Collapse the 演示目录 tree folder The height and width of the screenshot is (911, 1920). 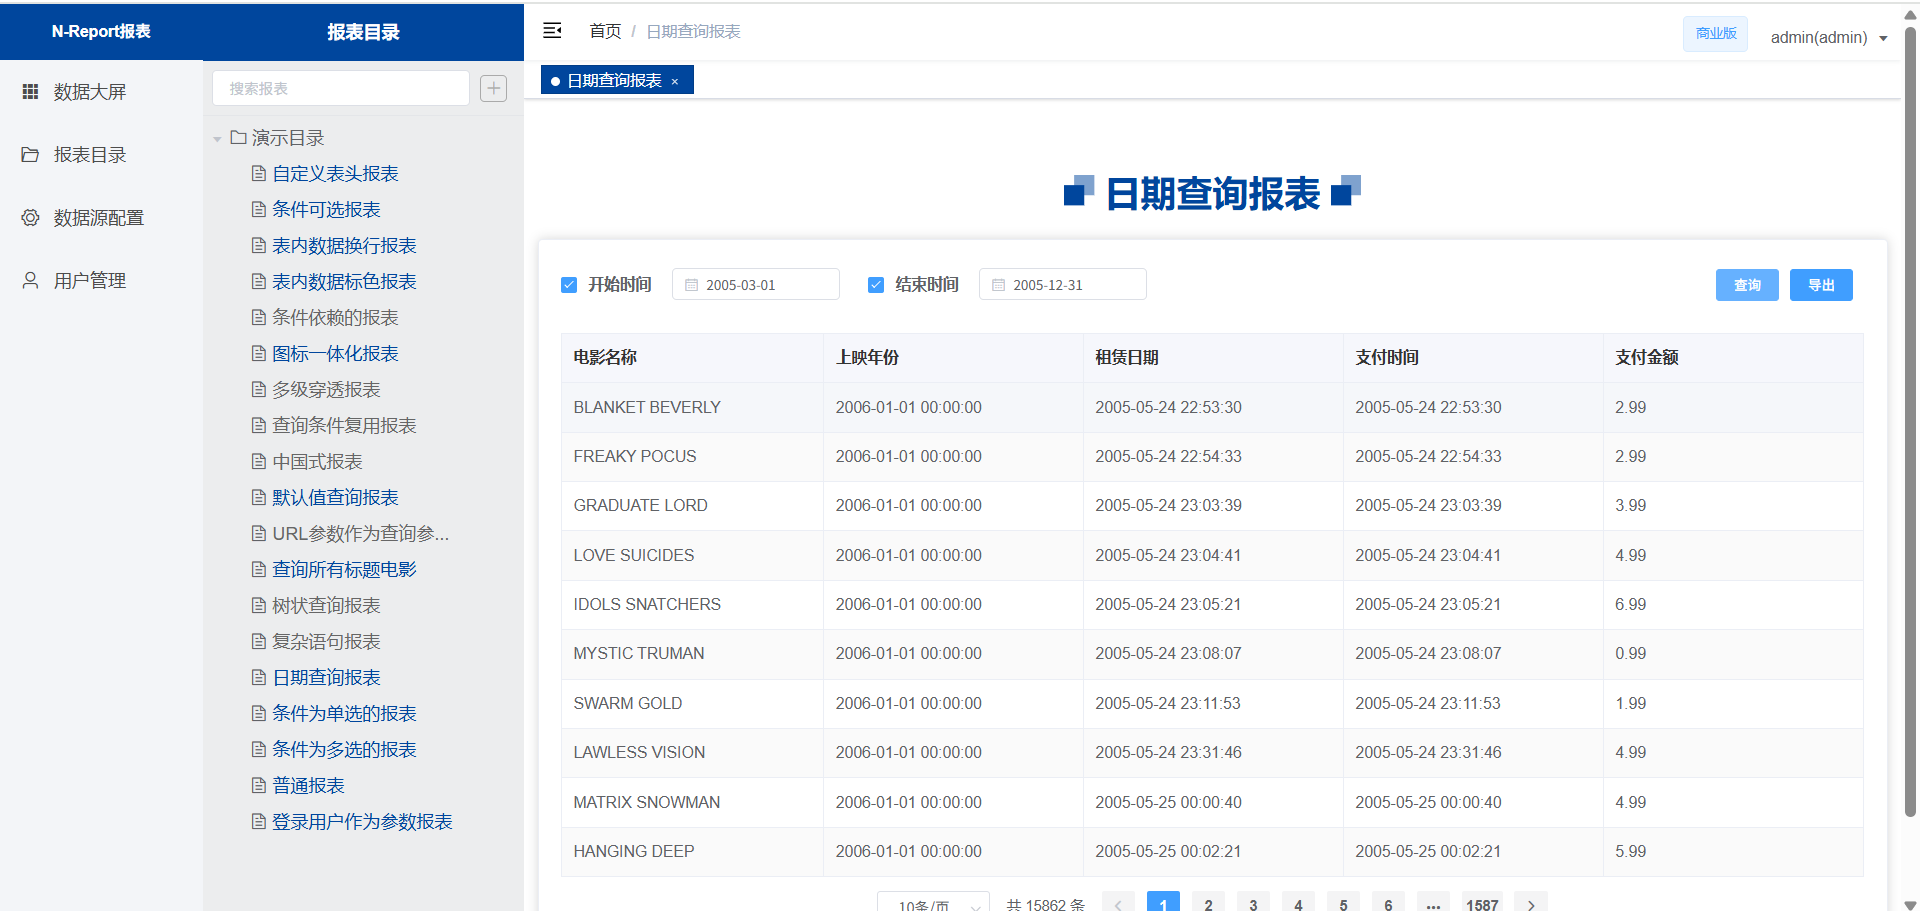point(217,139)
